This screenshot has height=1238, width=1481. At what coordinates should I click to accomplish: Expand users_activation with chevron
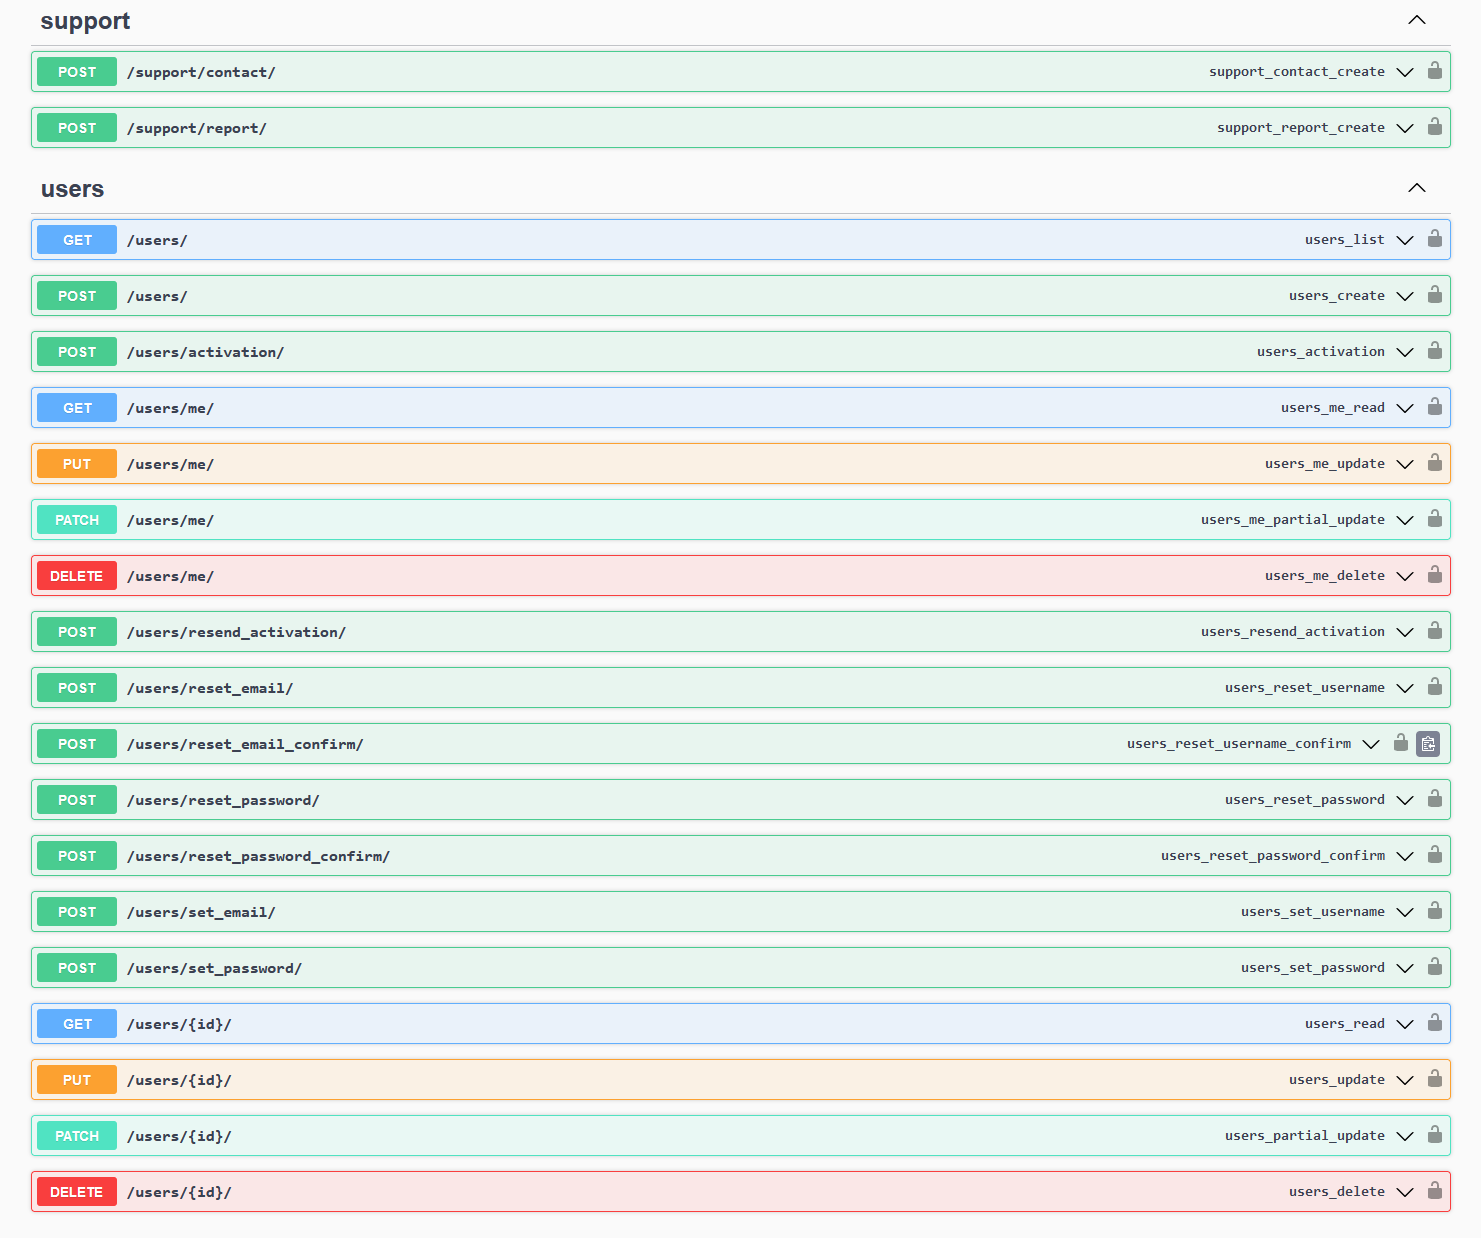(x=1405, y=352)
